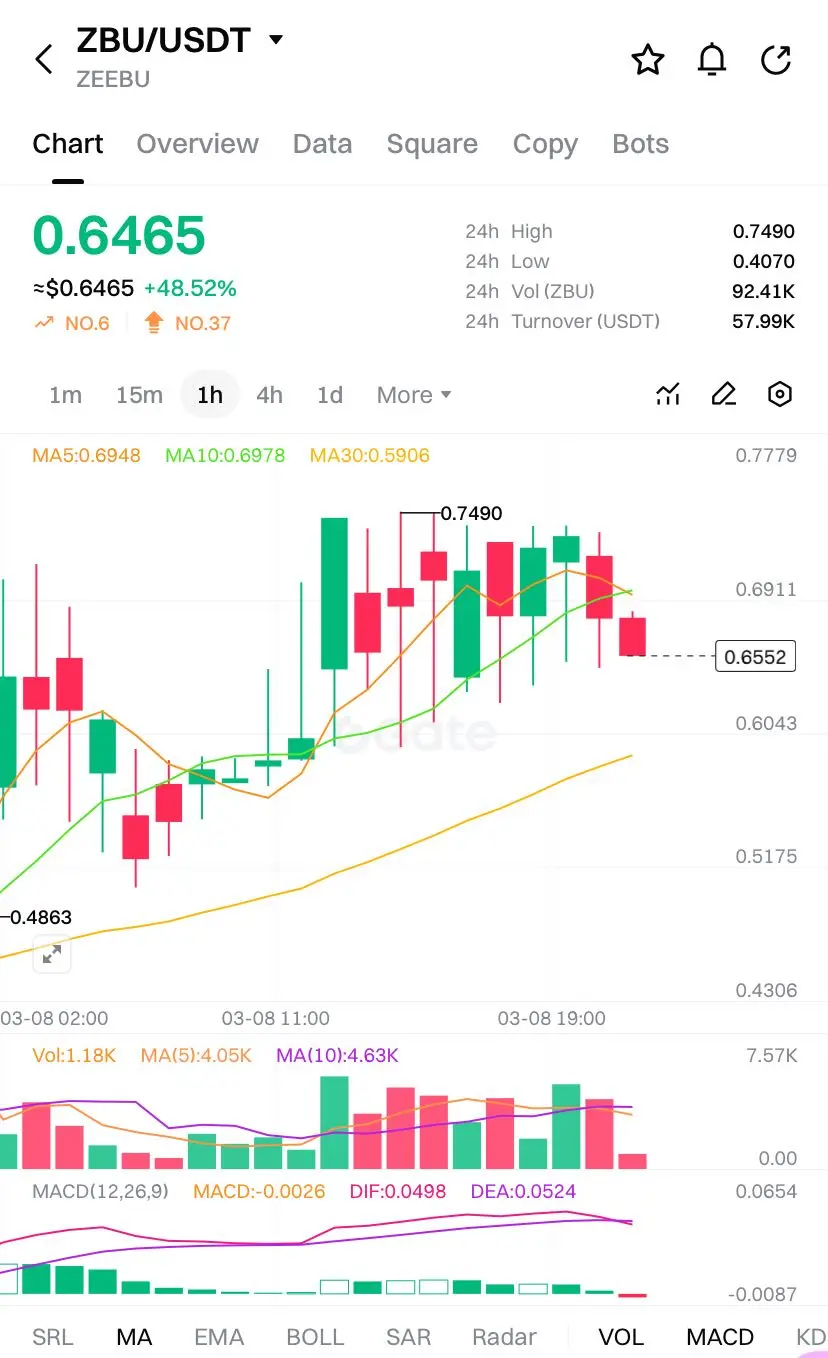
Task: Switch to the Overview tab
Action: [x=197, y=144]
